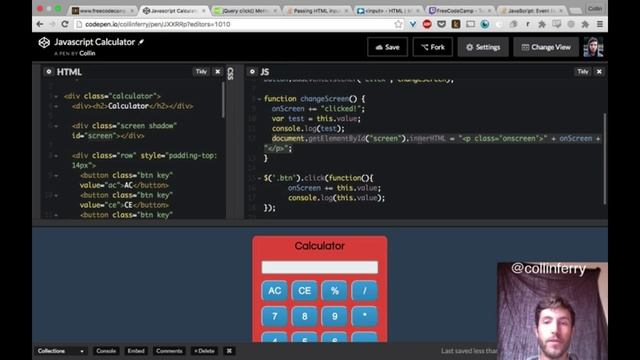Open JS editor settings gear
The height and width of the screenshot is (360, 640).
[252, 71]
